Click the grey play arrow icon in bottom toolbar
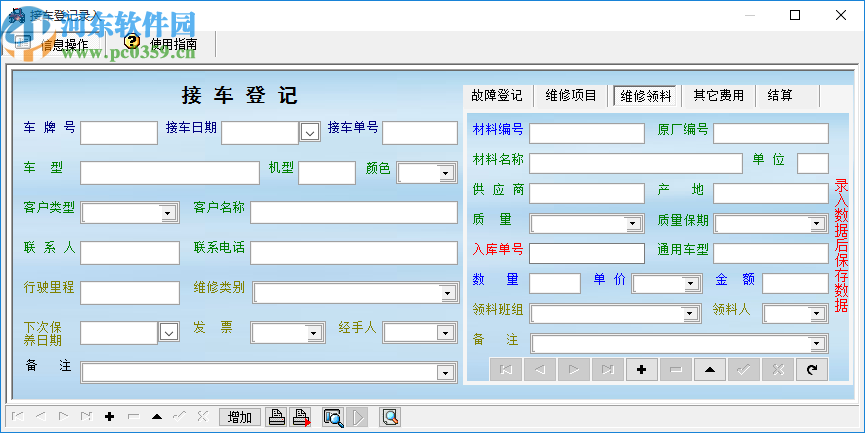This screenshot has height=433, width=865. [357, 418]
